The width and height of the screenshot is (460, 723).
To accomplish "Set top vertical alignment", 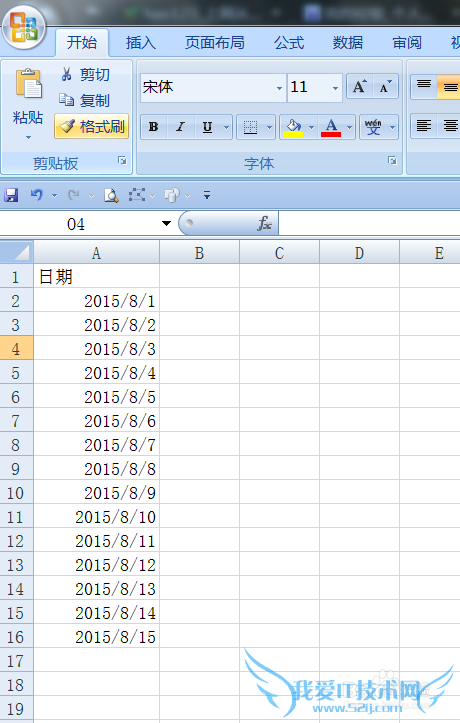I will tap(424, 87).
